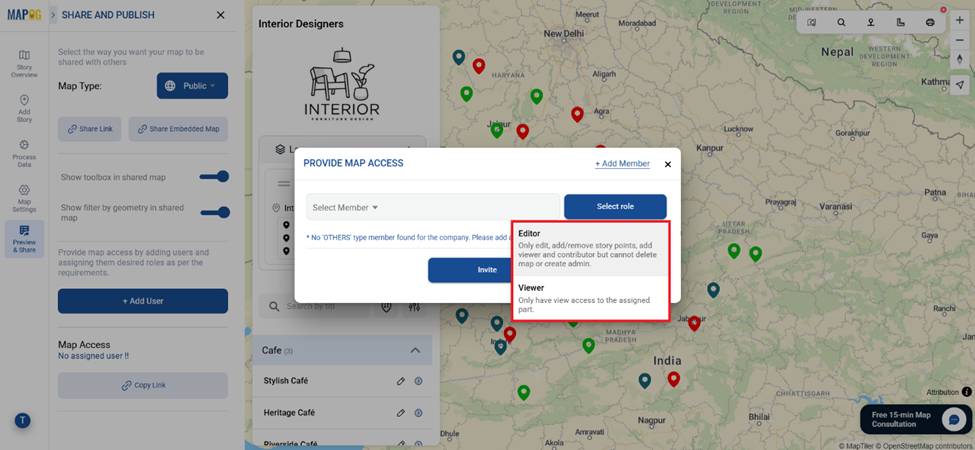This screenshot has height=450, width=975.
Task: Click the filter sliders icon beside search
Action: tap(415, 307)
